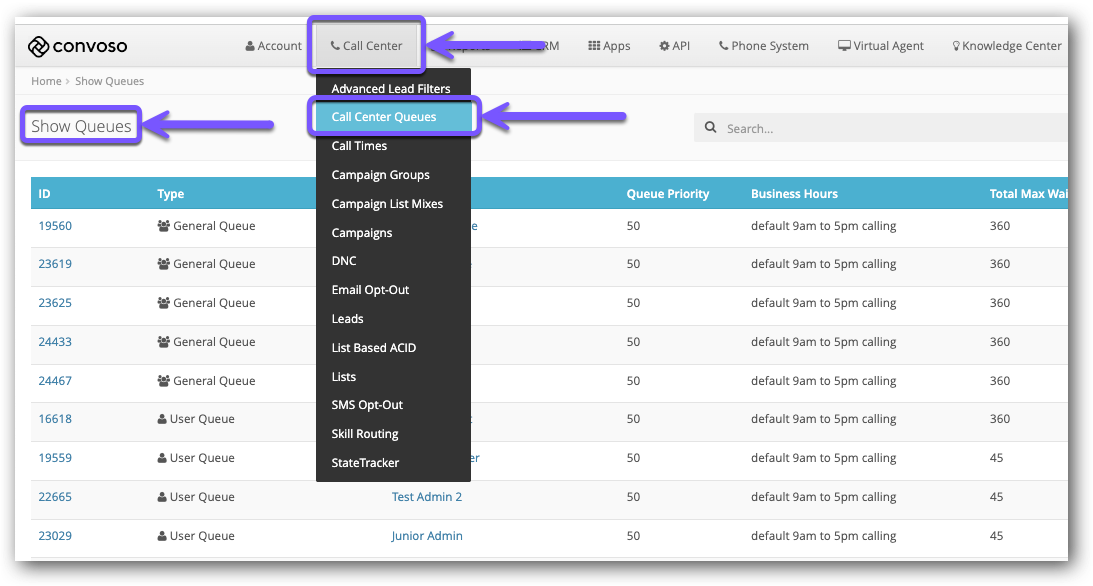Choose Campaign Groups from the menu

[x=380, y=175]
